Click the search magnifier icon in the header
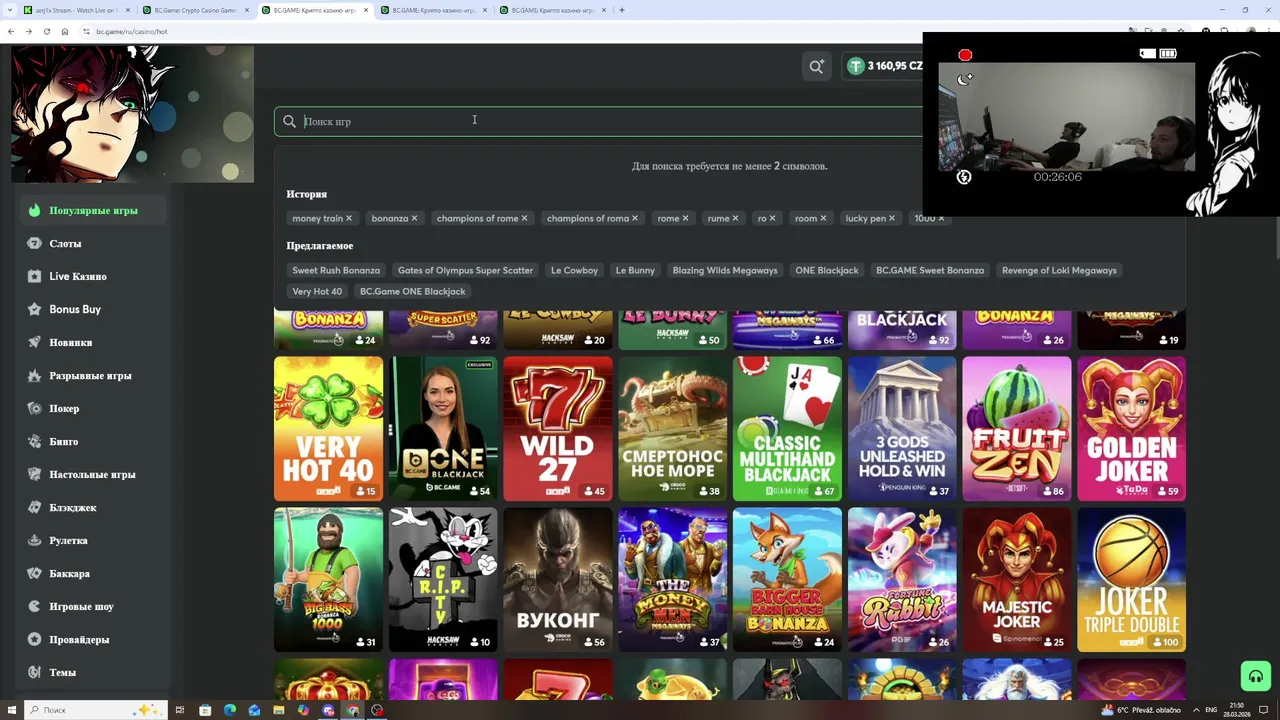1280x720 pixels. click(x=817, y=66)
